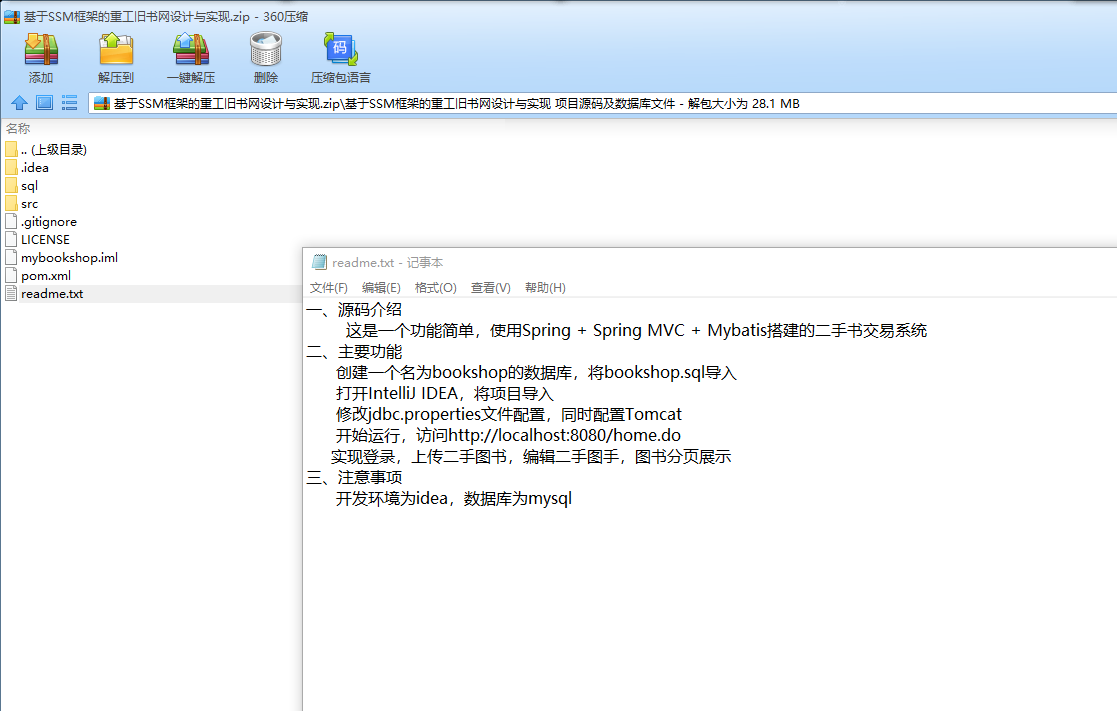Open the 压缩包语言 archive language tool

[341, 50]
